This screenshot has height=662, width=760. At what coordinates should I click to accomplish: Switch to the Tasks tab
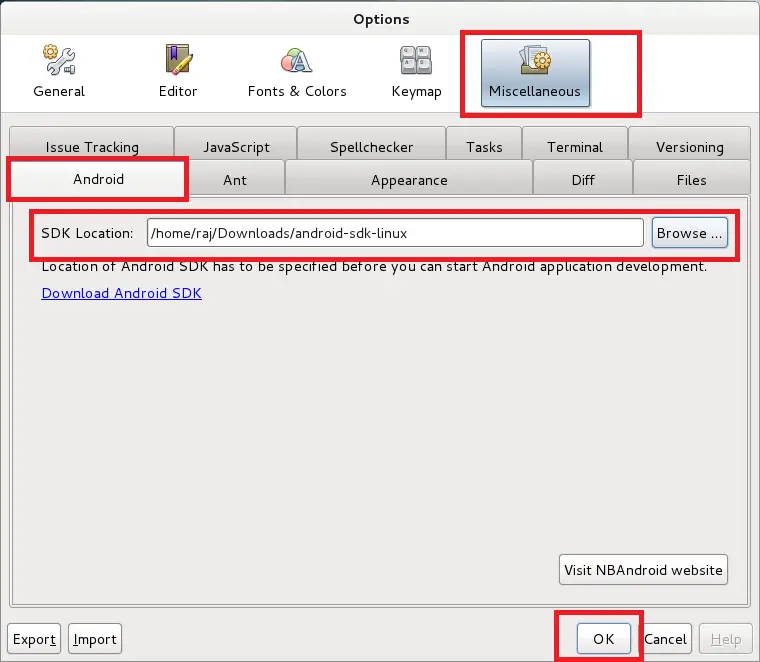484,144
